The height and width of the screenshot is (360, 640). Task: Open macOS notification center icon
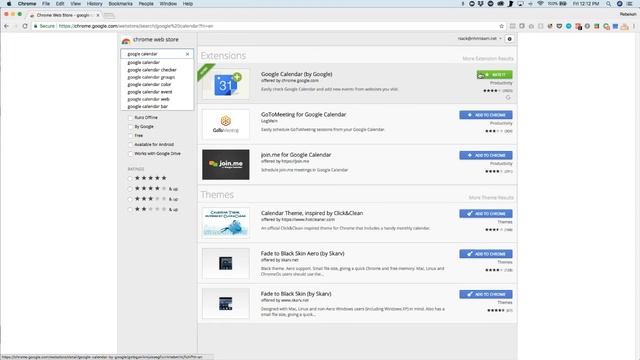point(630,4)
